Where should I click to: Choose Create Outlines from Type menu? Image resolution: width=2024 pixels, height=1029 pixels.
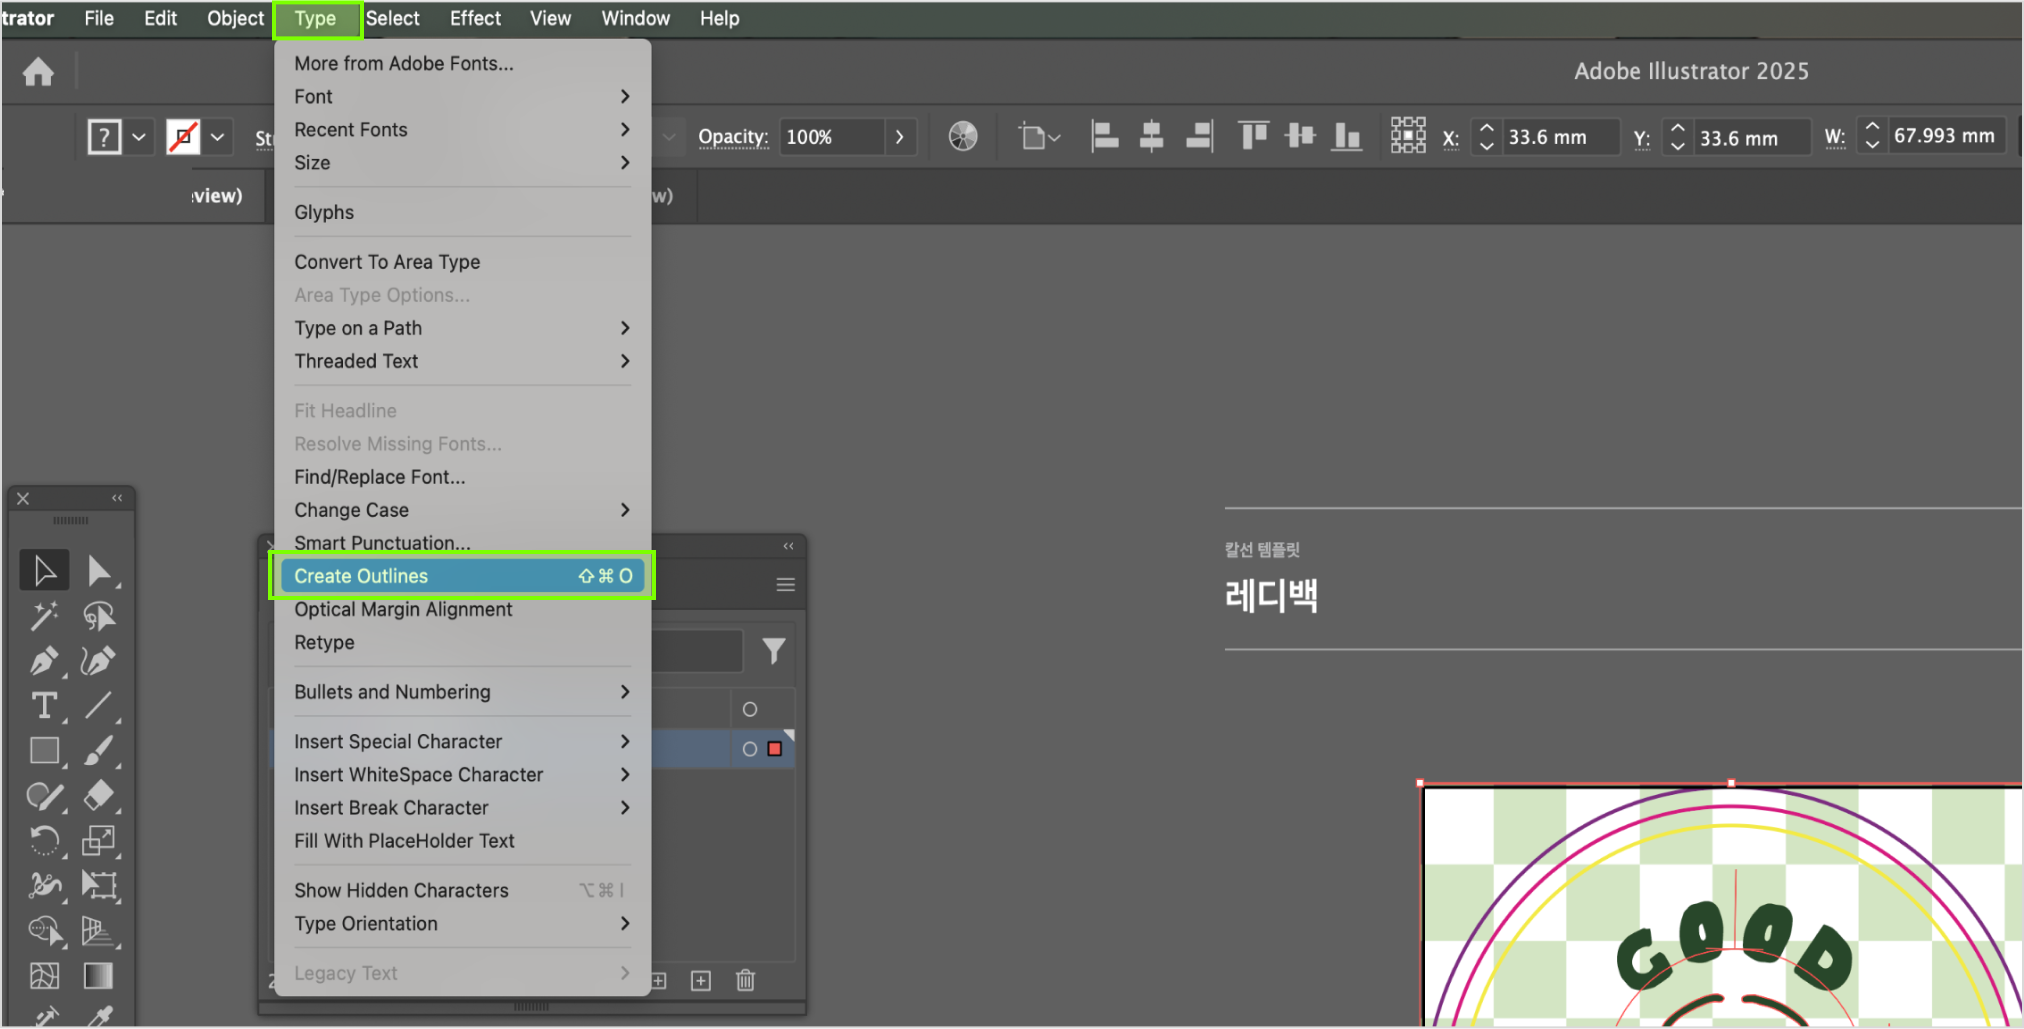461,576
